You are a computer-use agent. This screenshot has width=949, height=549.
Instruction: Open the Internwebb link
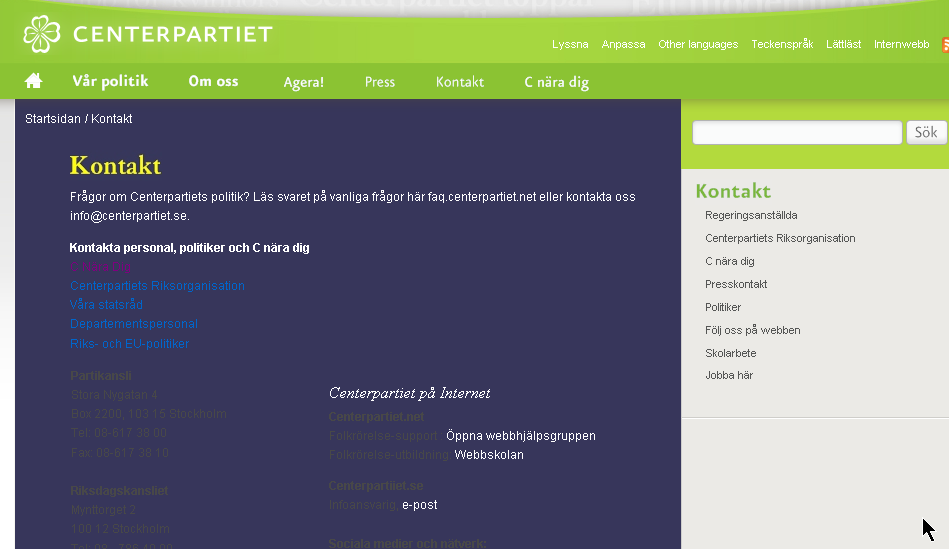902,44
